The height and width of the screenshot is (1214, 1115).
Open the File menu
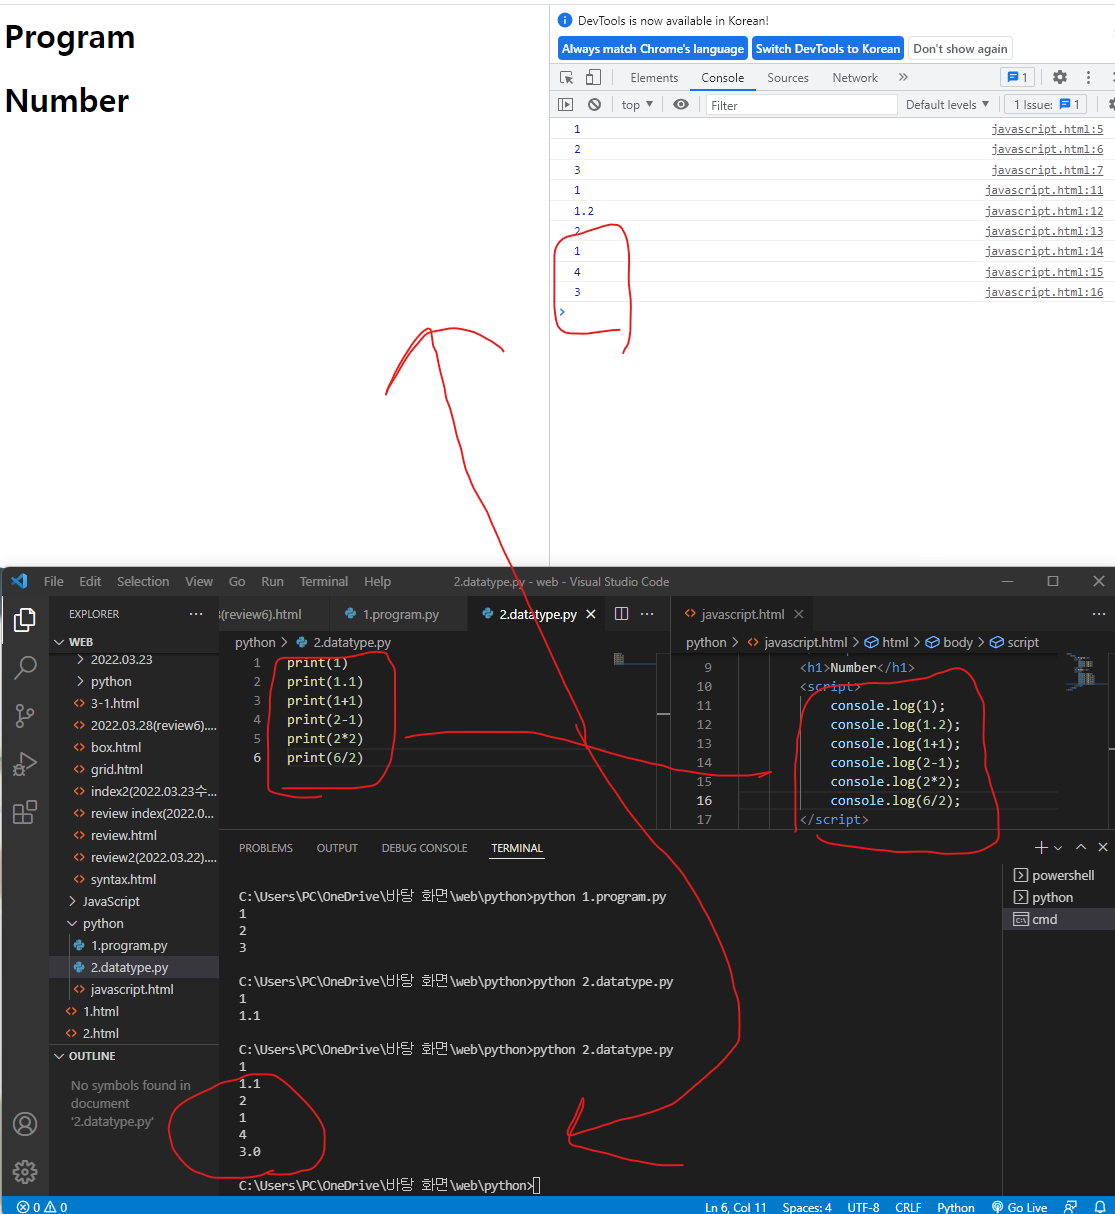[54, 581]
